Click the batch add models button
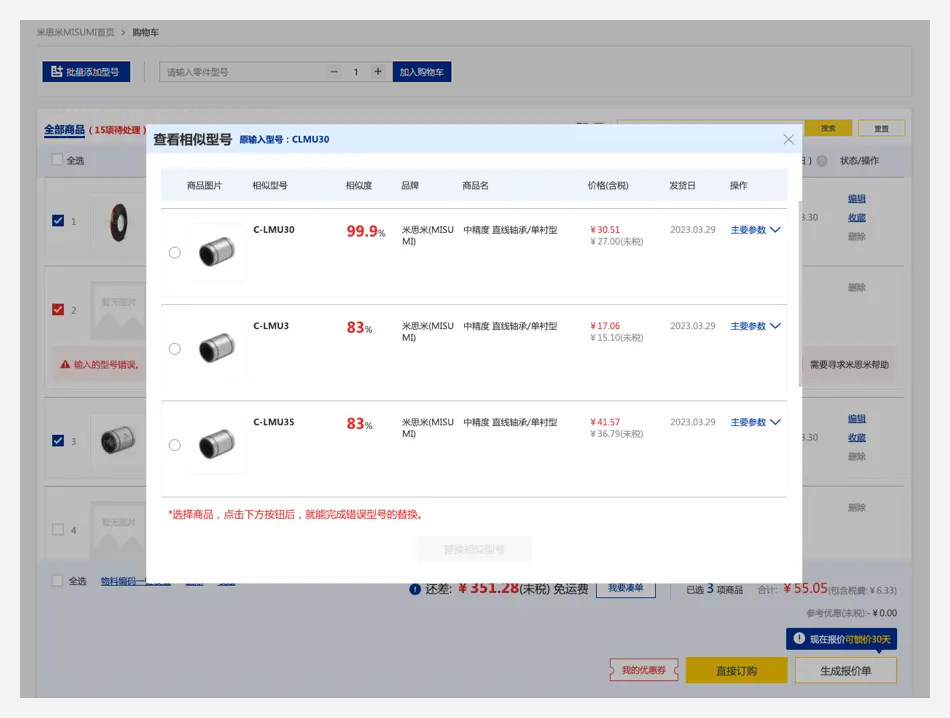 click(86, 72)
